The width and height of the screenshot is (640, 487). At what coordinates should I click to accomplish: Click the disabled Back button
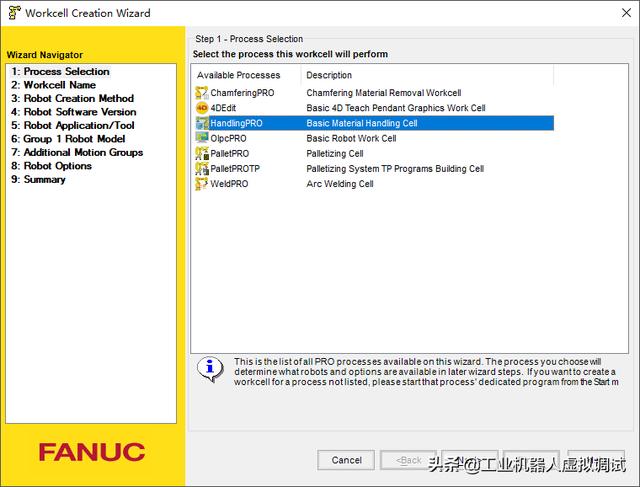(x=408, y=460)
